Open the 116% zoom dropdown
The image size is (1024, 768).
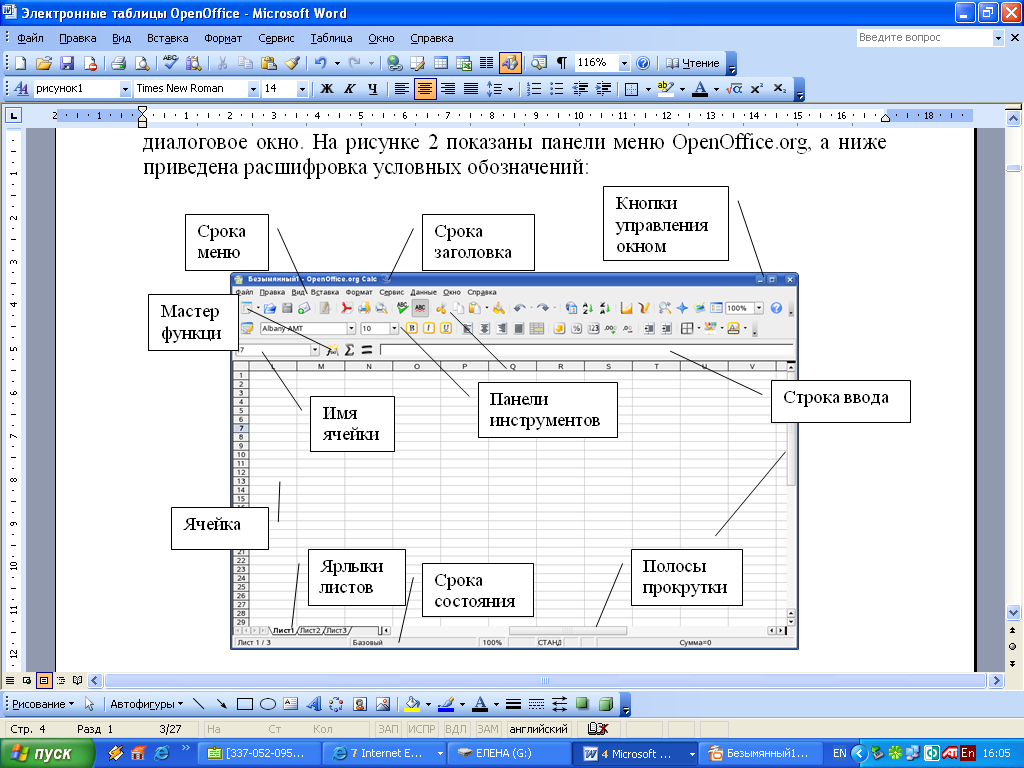pos(624,63)
